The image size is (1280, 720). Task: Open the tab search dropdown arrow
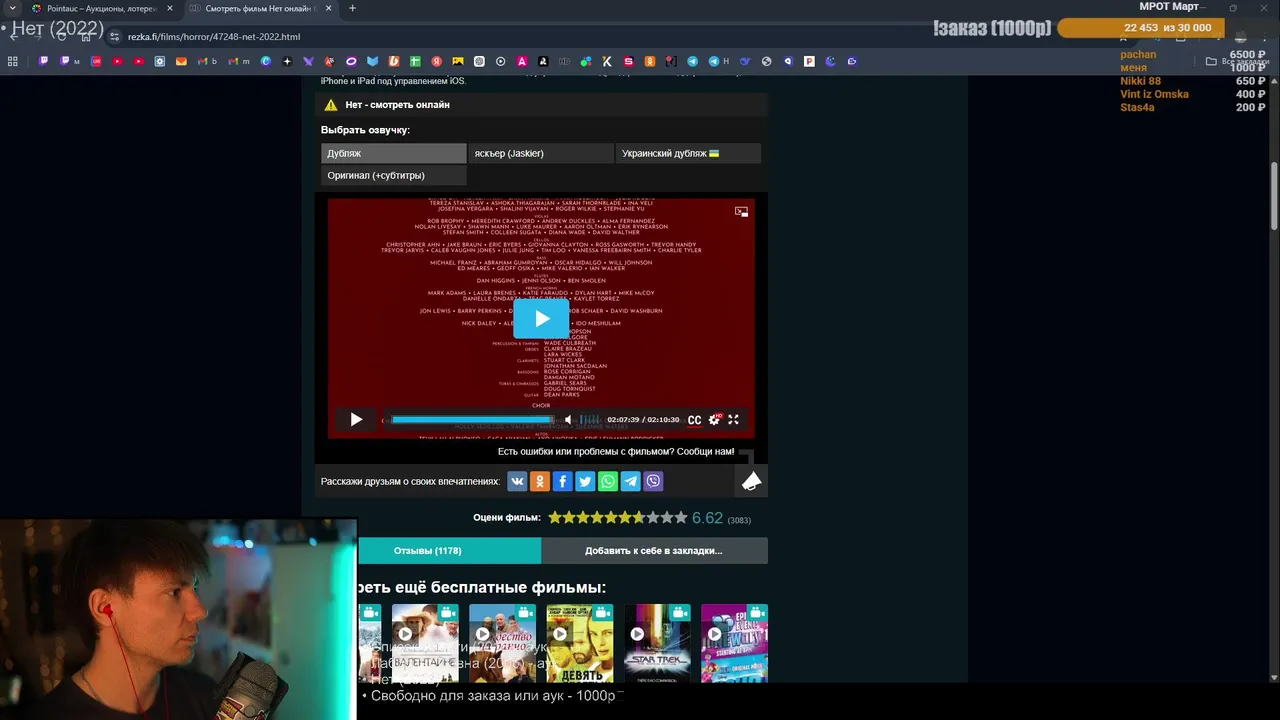click(x=12, y=8)
